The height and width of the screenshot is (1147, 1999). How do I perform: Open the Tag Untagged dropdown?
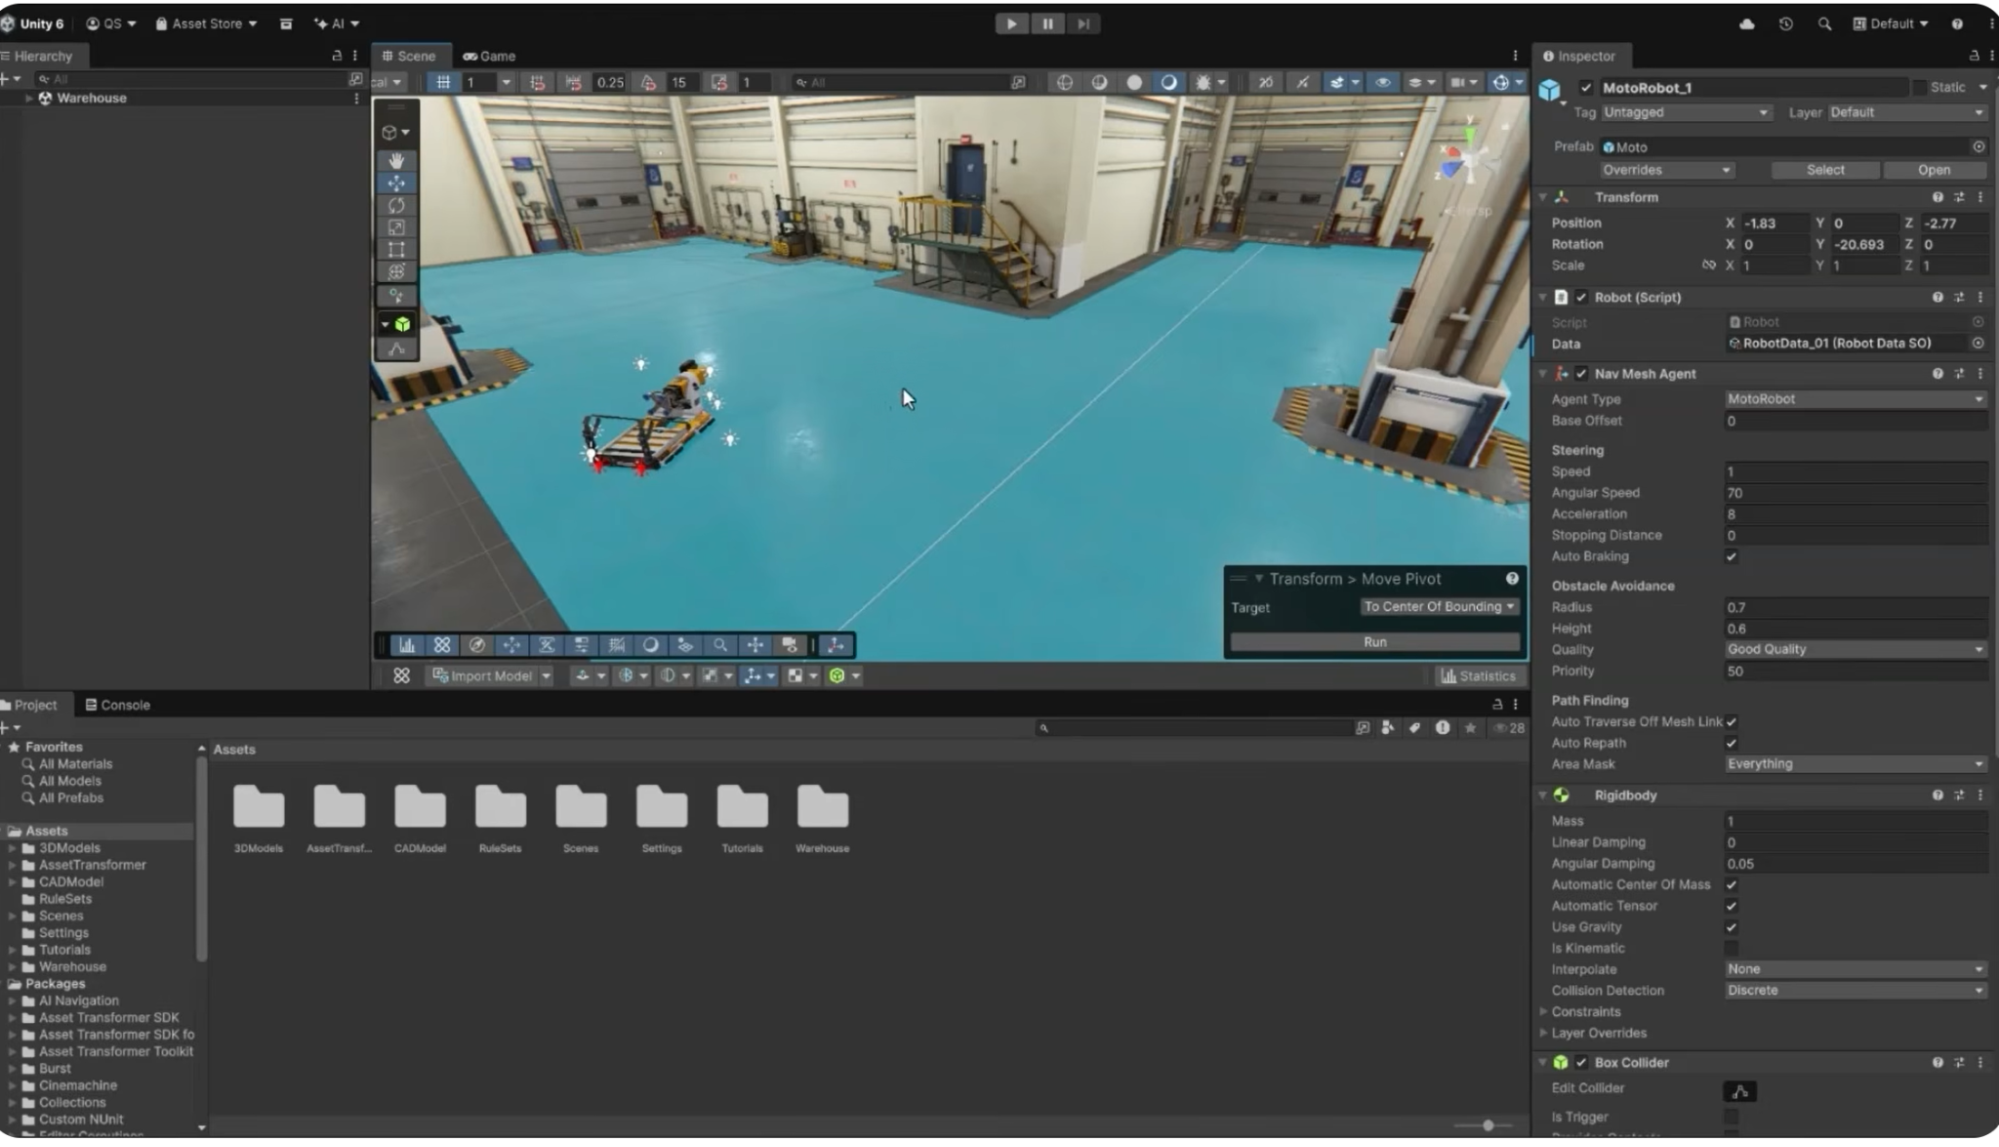1686,113
